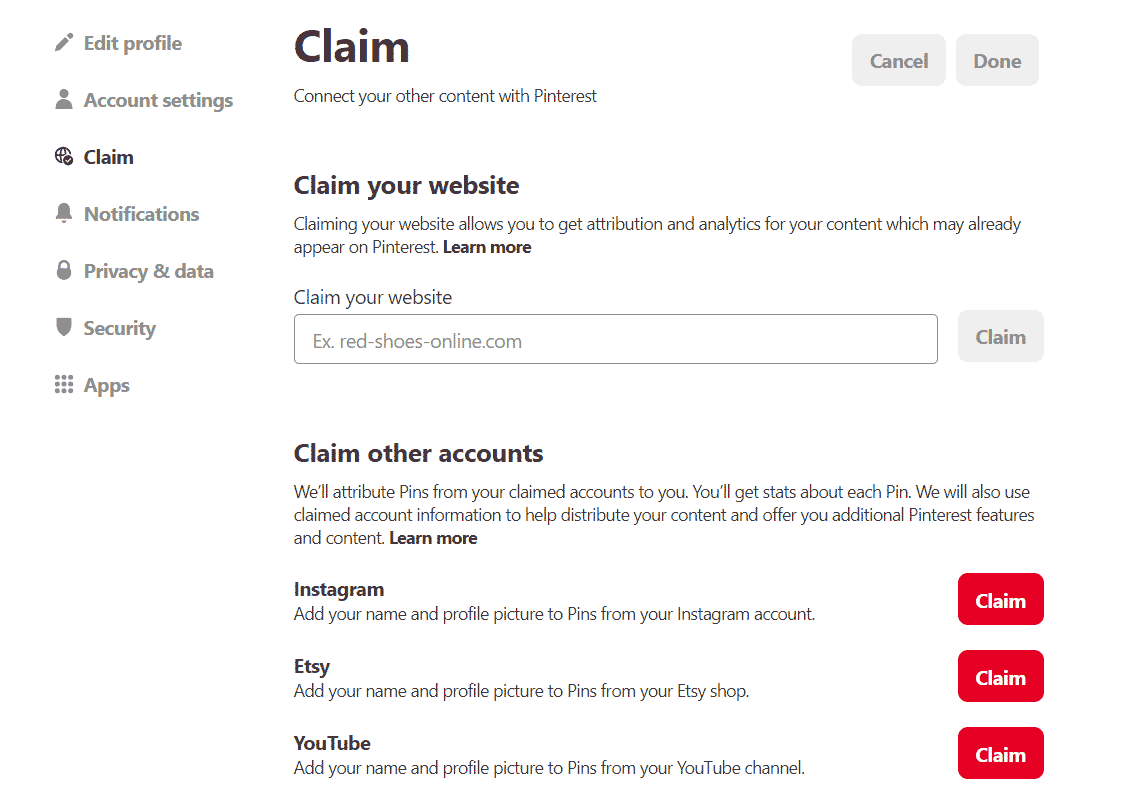Click the gray Claim website button

click(1000, 337)
